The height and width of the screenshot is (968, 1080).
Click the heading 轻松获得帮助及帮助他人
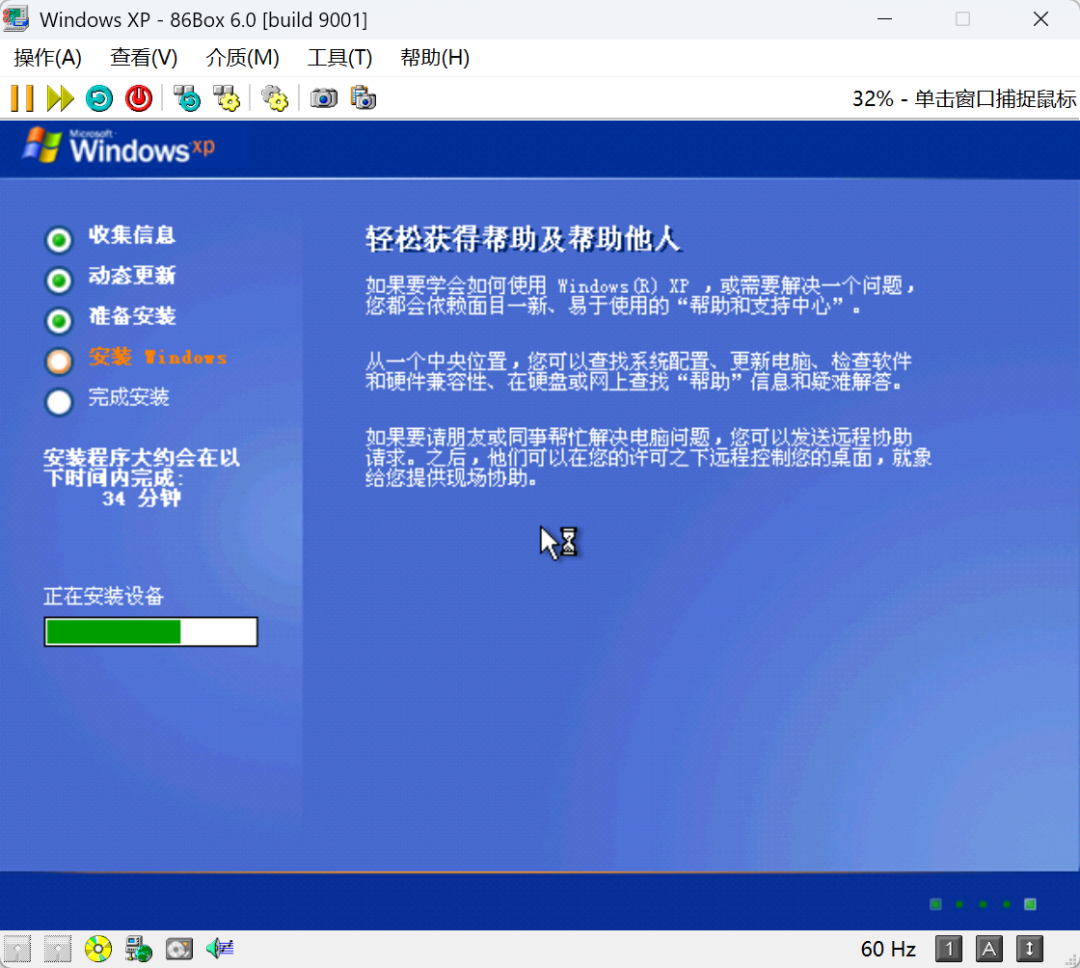pyautogui.click(x=523, y=239)
